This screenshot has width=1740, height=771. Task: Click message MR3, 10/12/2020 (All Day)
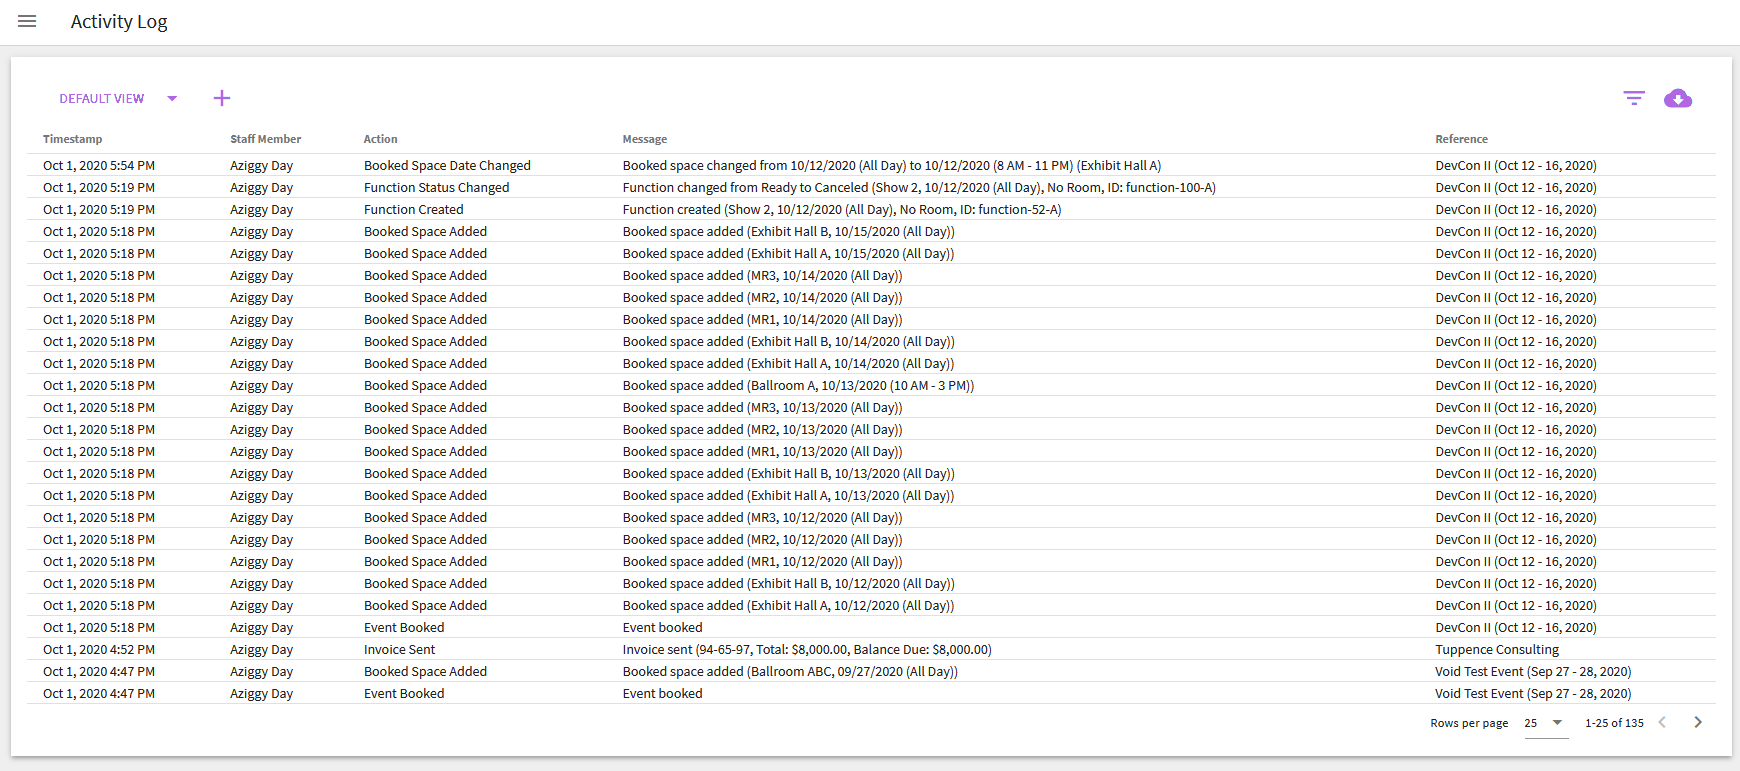click(762, 517)
